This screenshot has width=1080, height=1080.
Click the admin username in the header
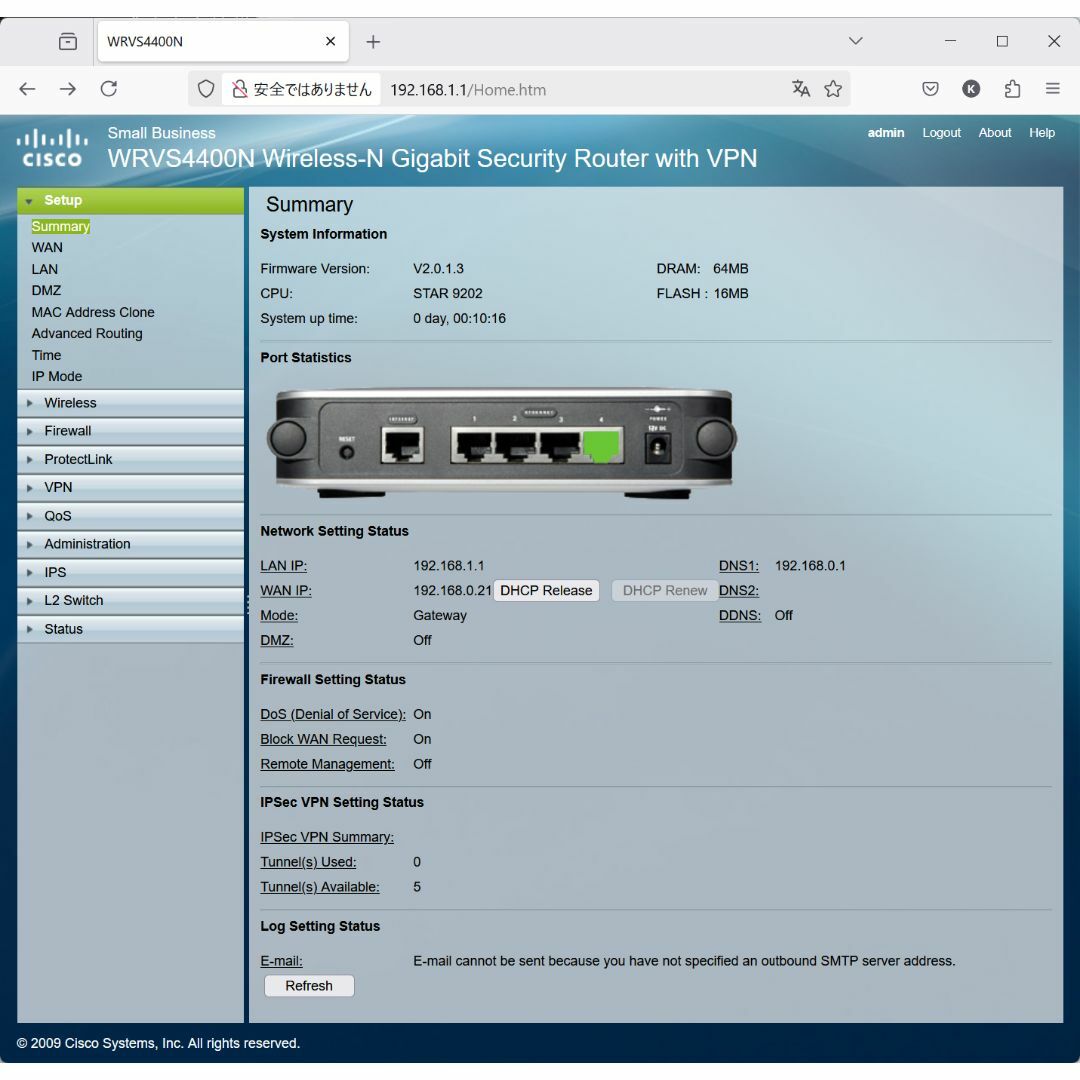(x=886, y=133)
